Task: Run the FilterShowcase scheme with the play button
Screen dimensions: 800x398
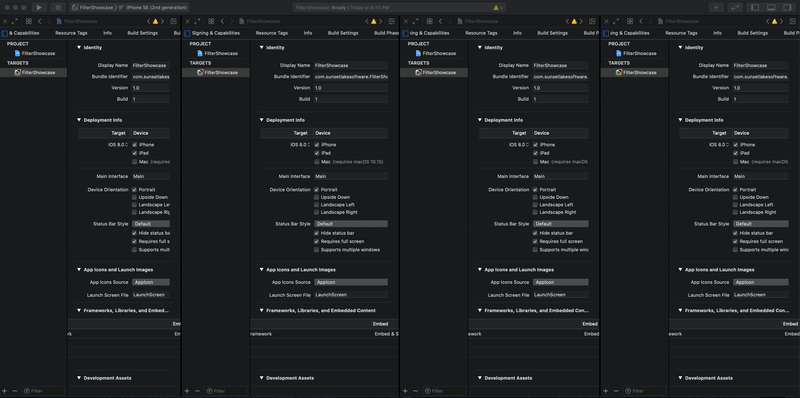Action: (x=39, y=8)
